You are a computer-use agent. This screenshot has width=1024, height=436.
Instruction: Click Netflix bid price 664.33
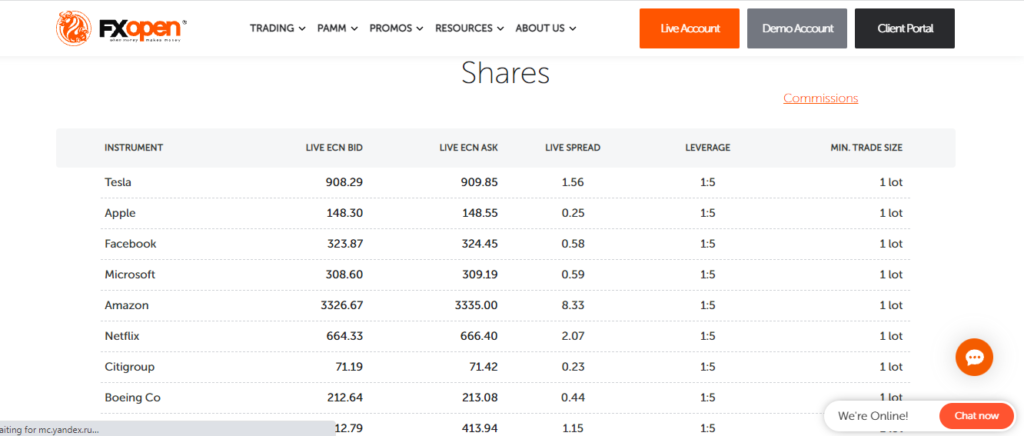click(345, 336)
